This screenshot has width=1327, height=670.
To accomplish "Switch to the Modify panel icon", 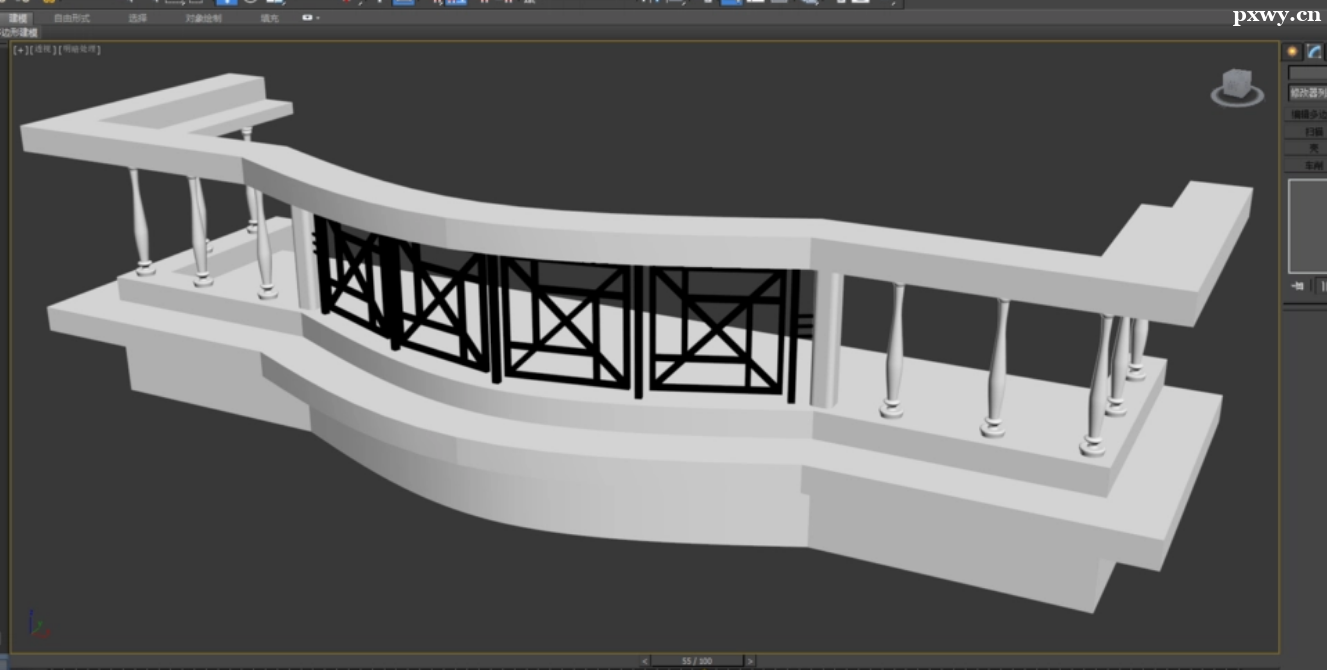I will (1314, 52).
